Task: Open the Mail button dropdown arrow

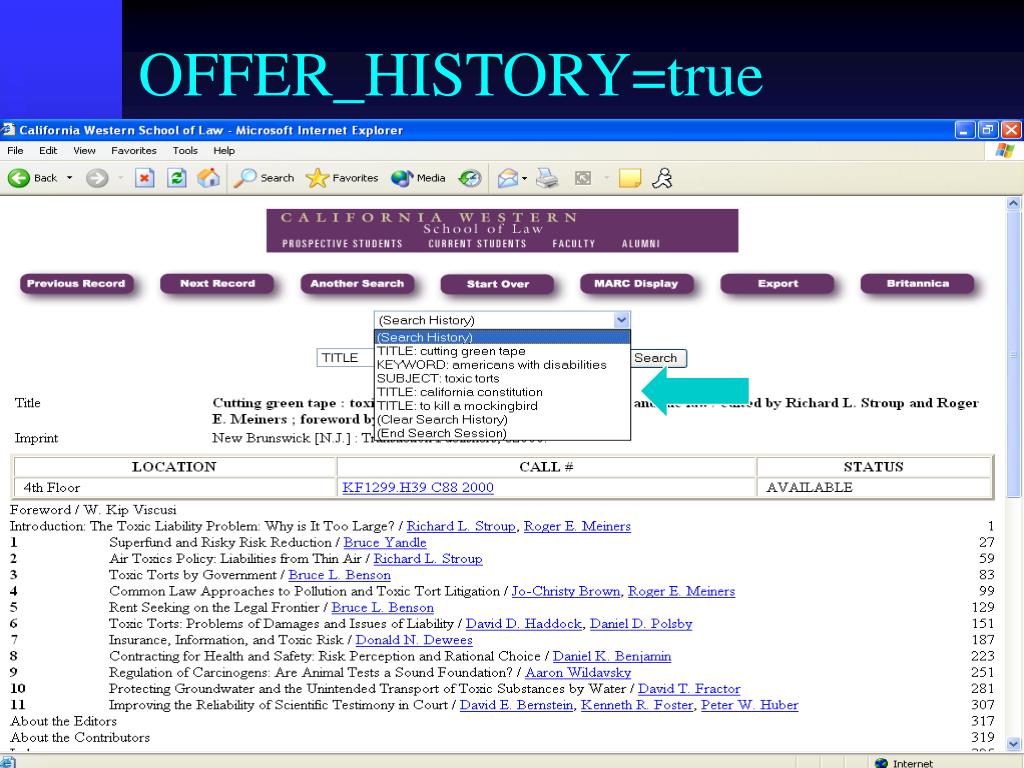Action: pos(524,178)
